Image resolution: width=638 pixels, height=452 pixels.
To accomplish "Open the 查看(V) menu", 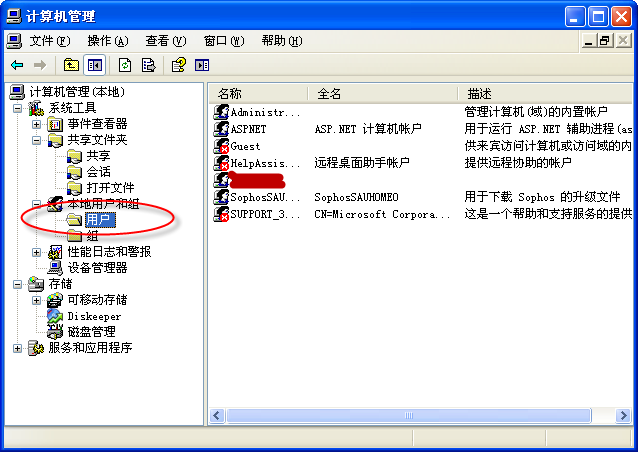I will (x=166, y=41).
